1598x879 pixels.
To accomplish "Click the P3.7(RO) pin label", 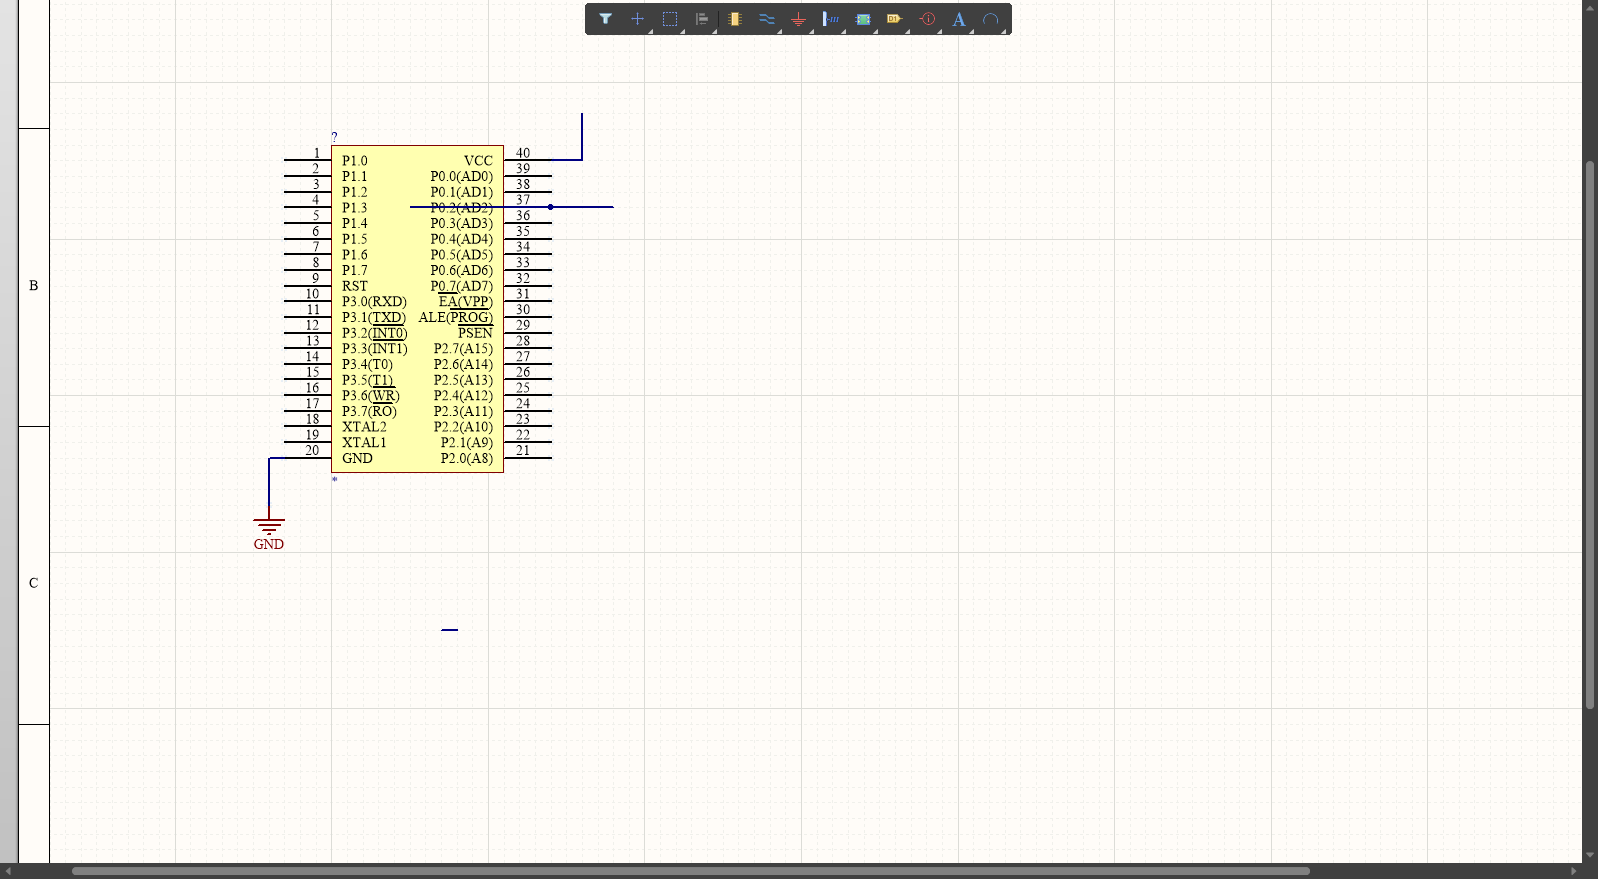I will click(369, 412).
